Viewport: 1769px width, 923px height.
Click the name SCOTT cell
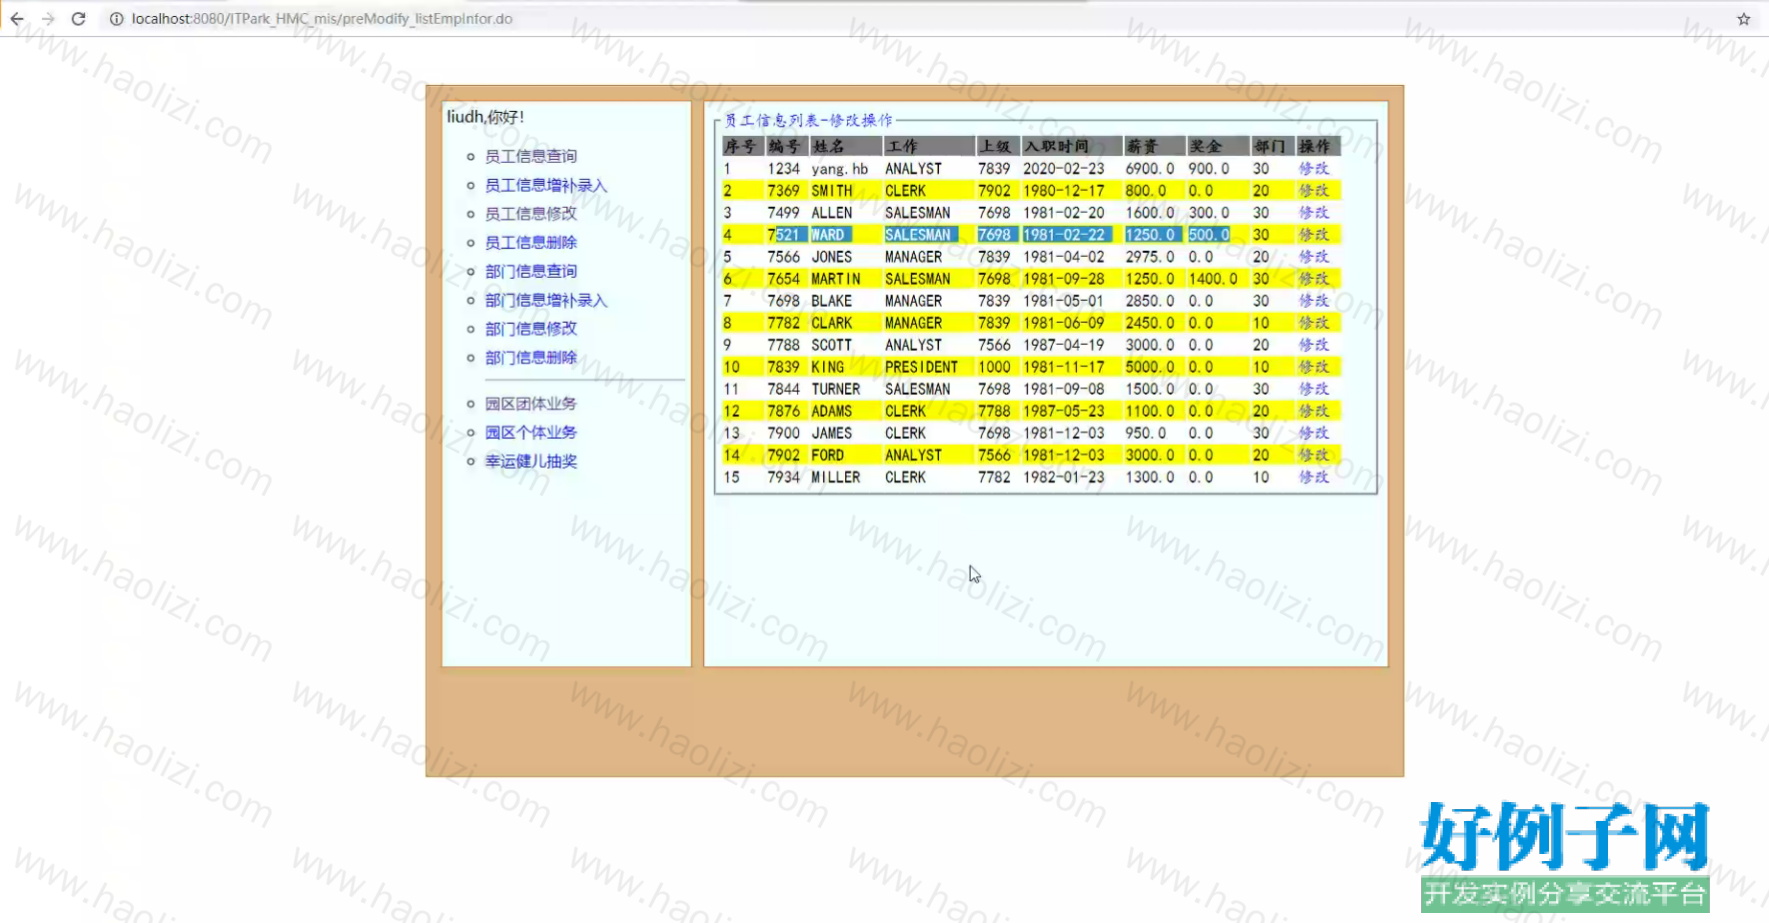point(832,345)
